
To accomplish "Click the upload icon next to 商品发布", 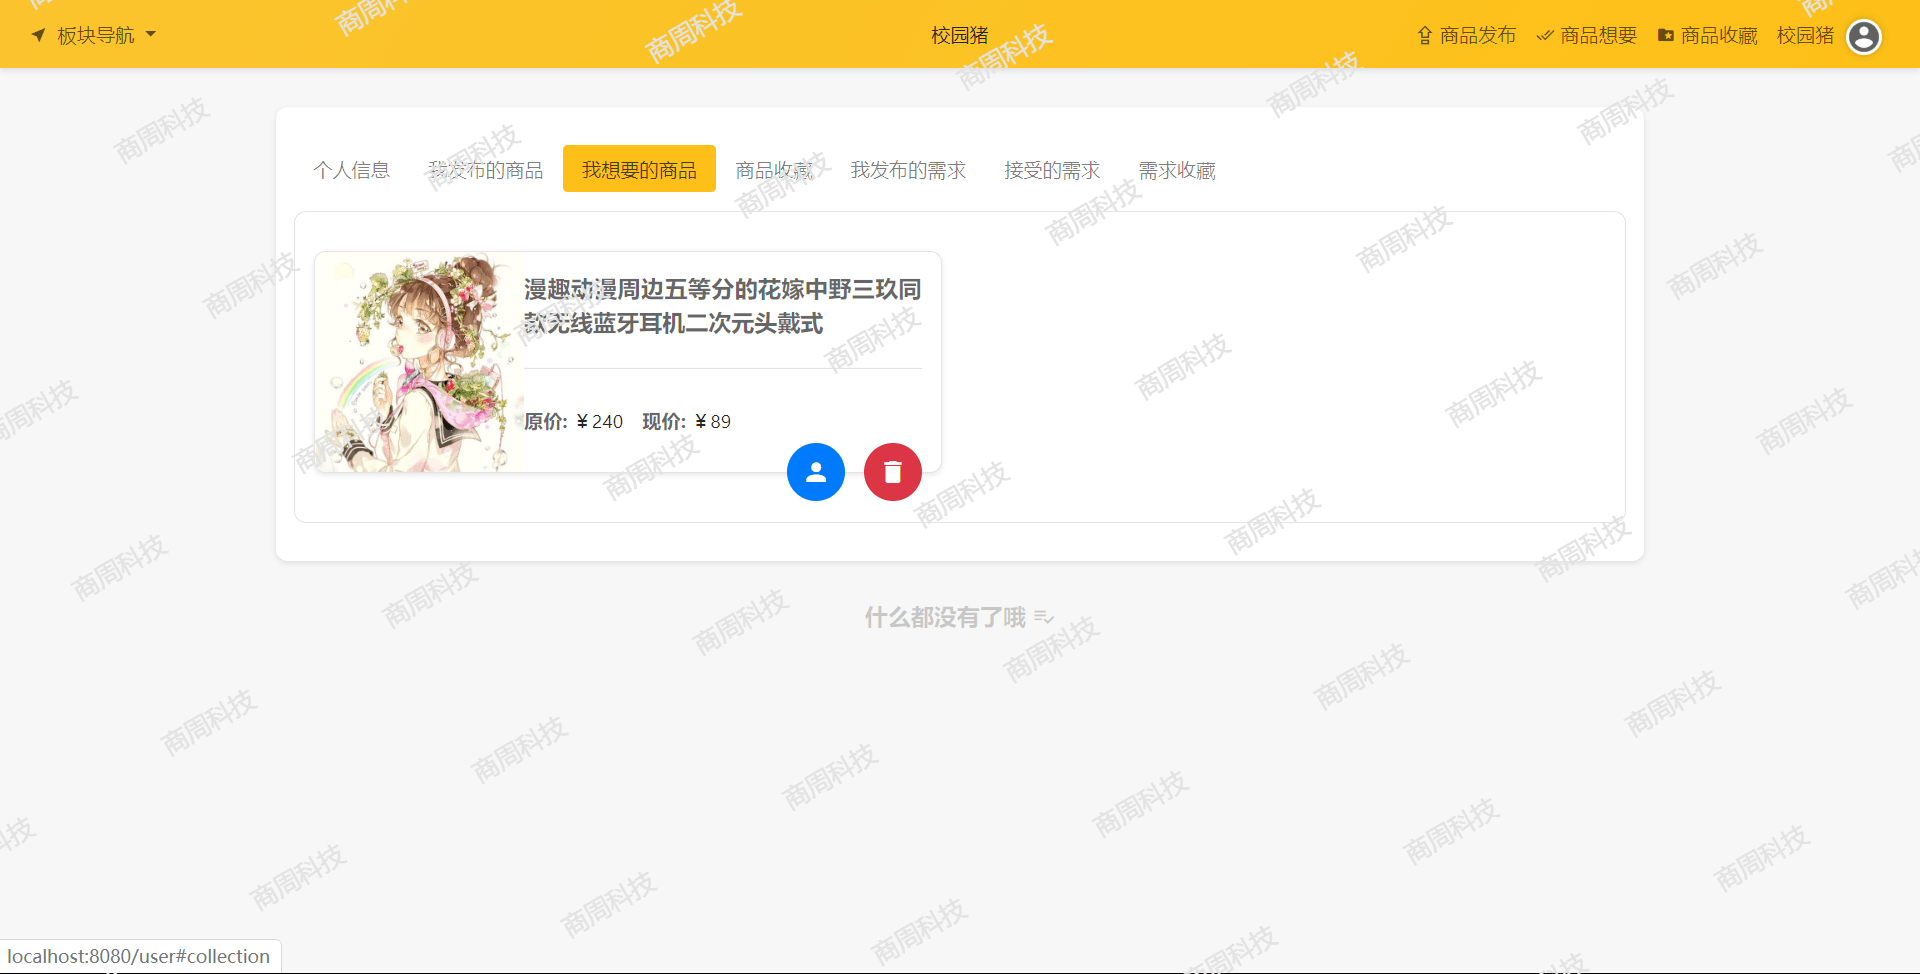I will coord(1425,35).
